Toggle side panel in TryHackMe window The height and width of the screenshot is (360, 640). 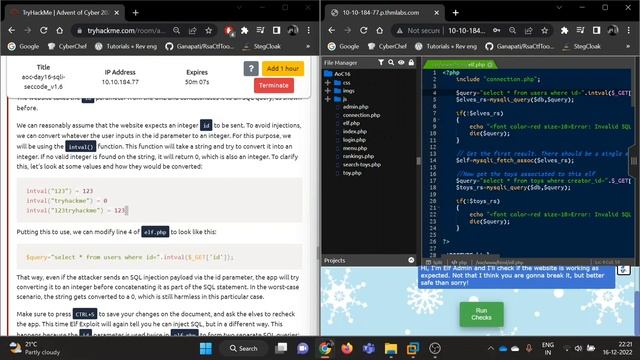(x=276, y=31)
